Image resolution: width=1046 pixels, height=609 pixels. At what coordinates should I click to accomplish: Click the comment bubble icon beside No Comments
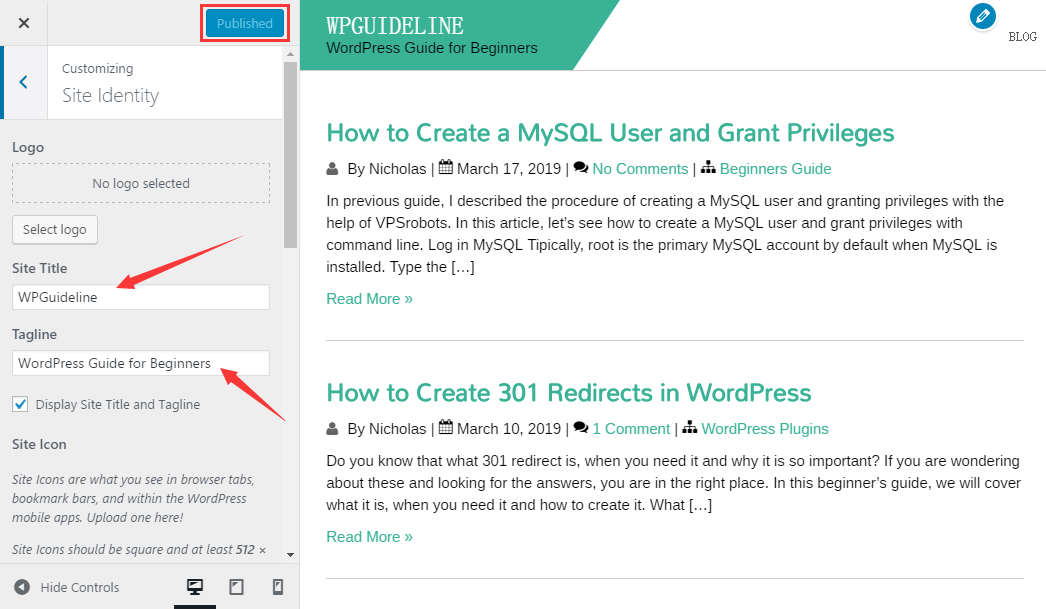581,168
